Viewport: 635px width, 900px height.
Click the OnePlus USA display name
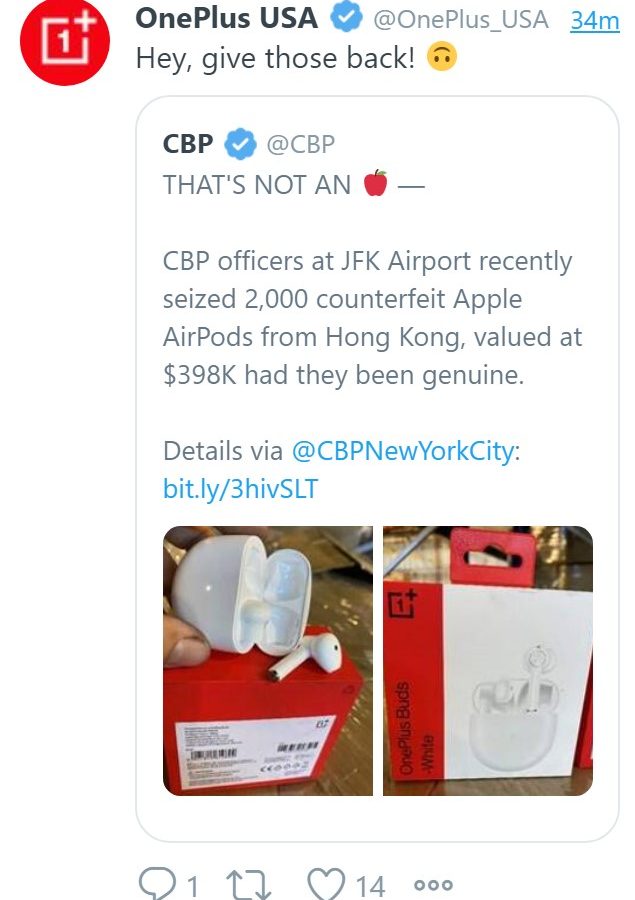point(226,18)
